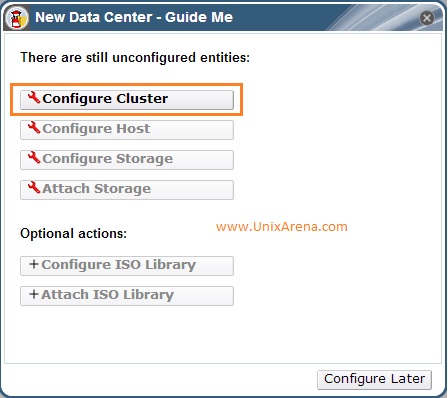Viewport: 448px width, 398px height.
Task: Click the wrench icon beside Configure Cluster
Action: click(x=34, y=98)
